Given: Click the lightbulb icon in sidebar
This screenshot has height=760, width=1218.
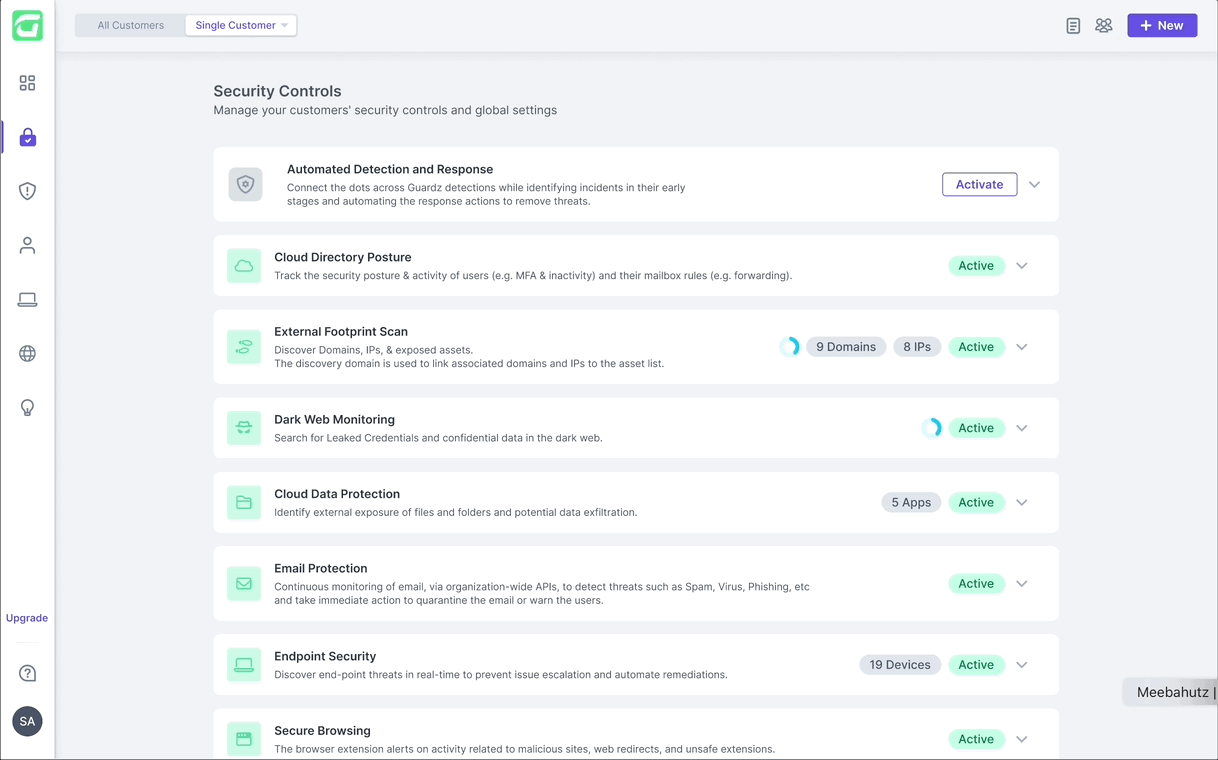Looking at the screenshot, I should click(x=27, y=407).
